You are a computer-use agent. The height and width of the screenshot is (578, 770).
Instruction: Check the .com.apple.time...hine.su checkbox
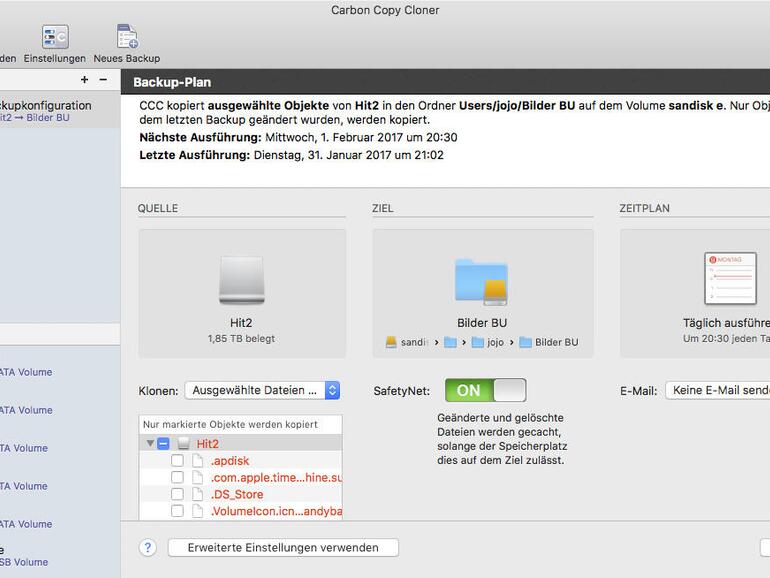point(177,477)
